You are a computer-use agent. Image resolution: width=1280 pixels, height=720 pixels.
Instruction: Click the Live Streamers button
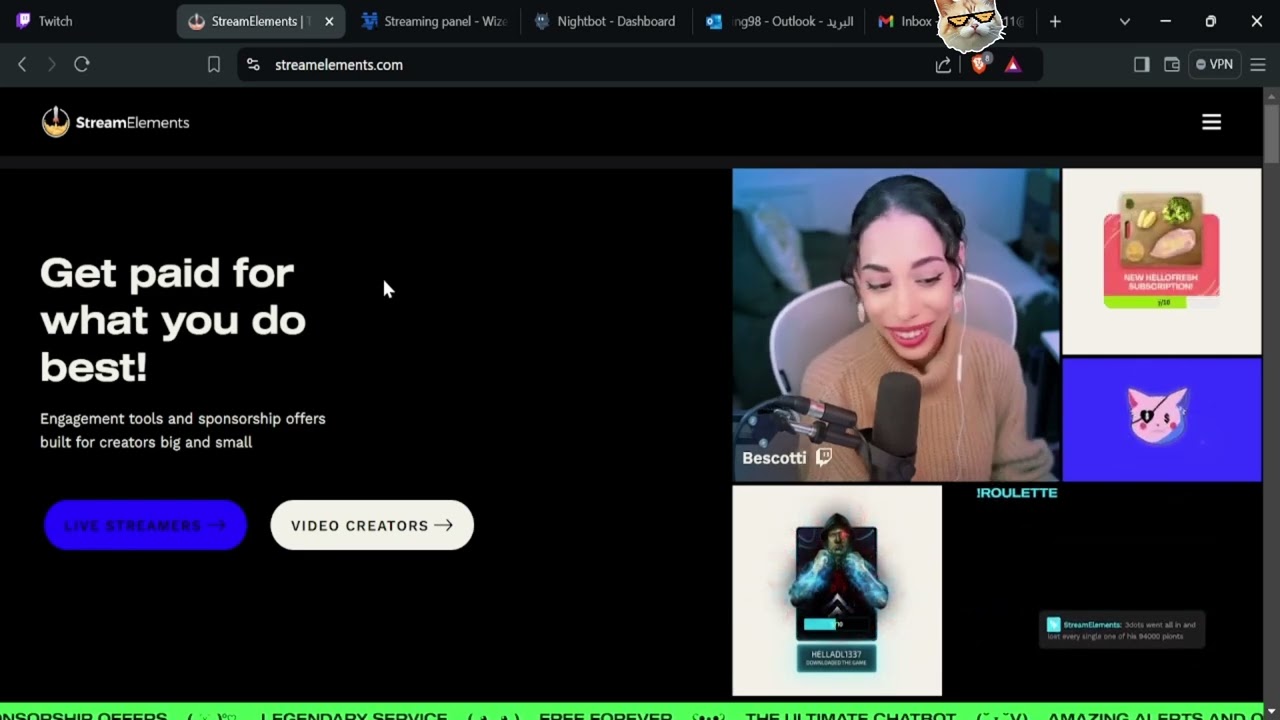tap(145, 525)
